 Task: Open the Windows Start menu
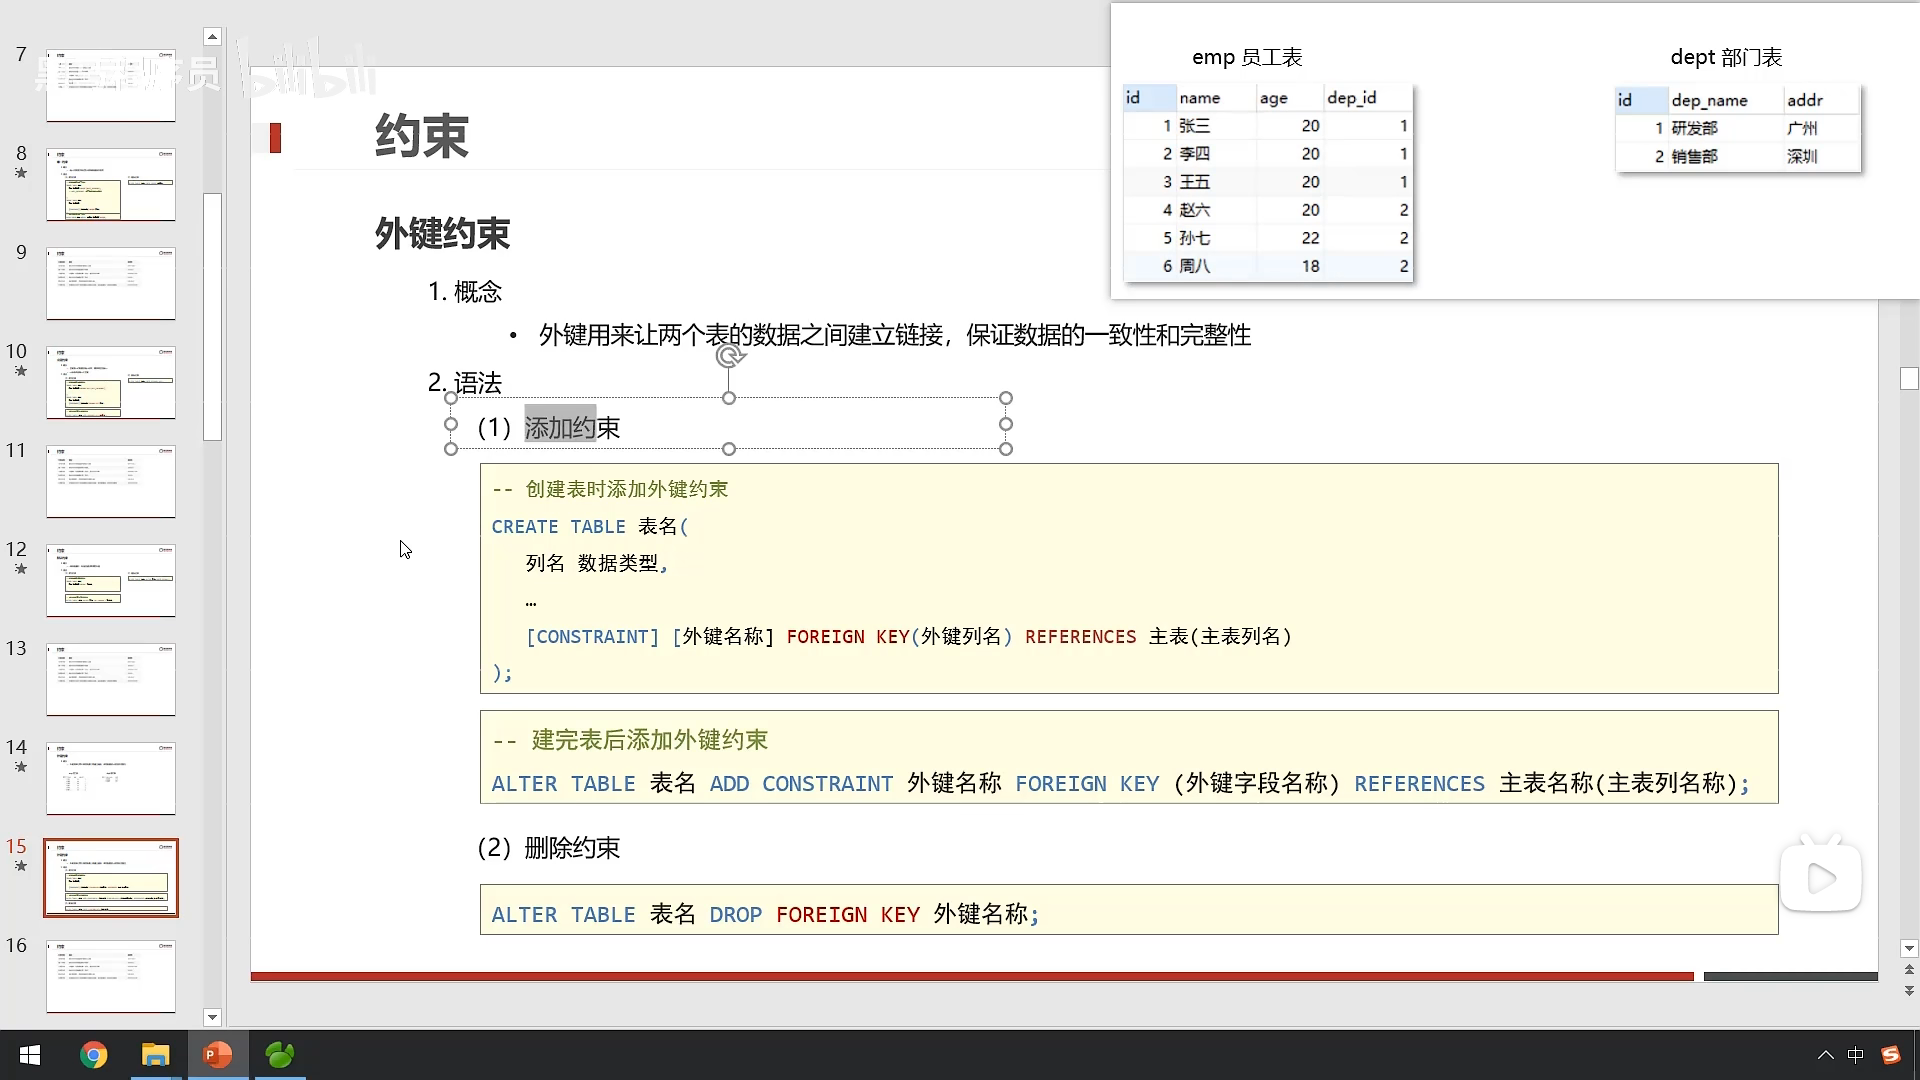point(30,1055)
